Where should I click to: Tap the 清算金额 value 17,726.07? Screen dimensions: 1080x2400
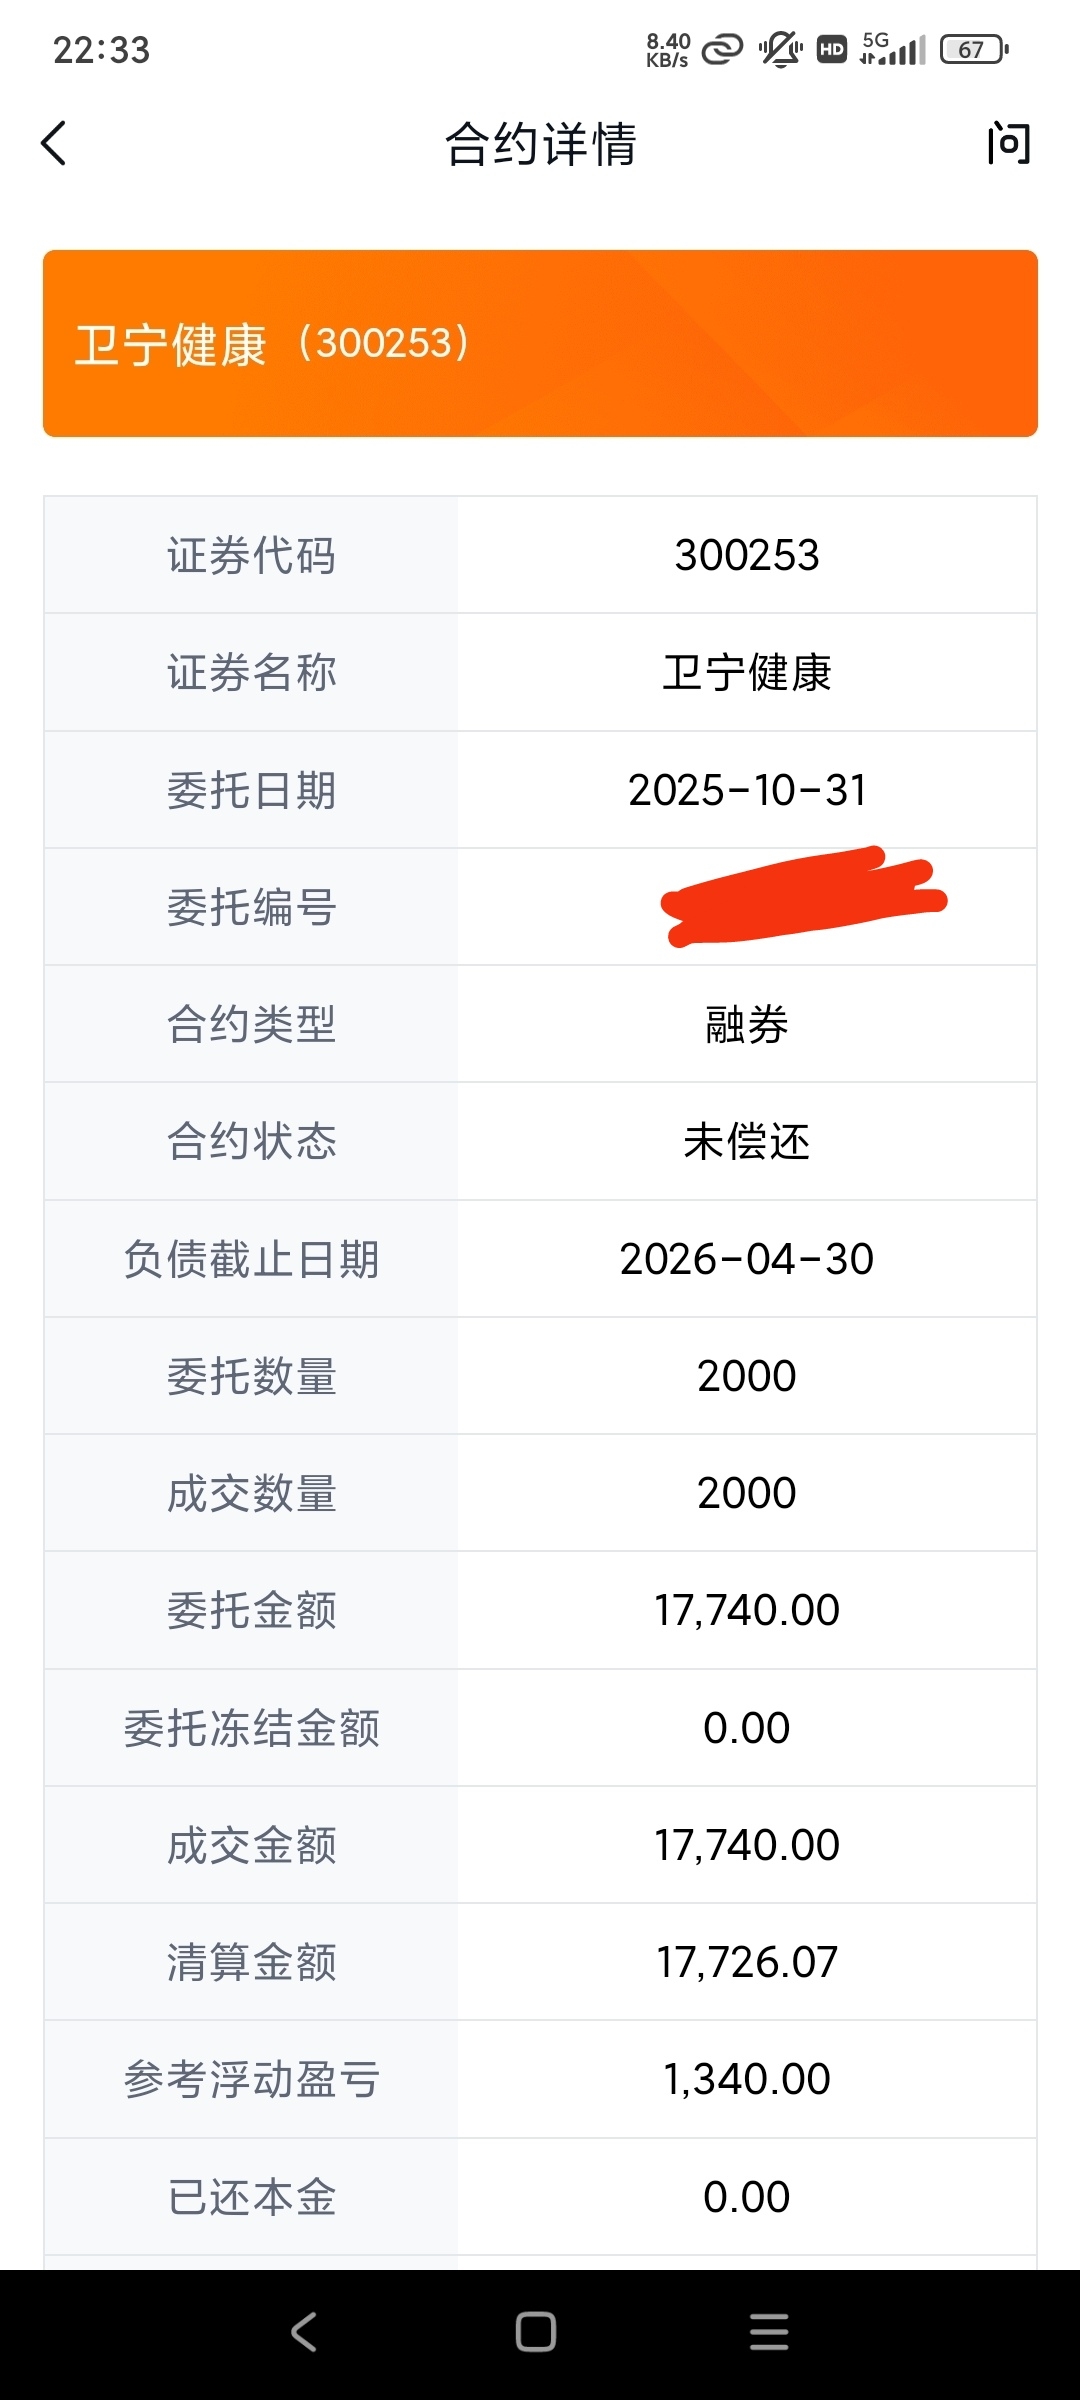coord(747,1962)
